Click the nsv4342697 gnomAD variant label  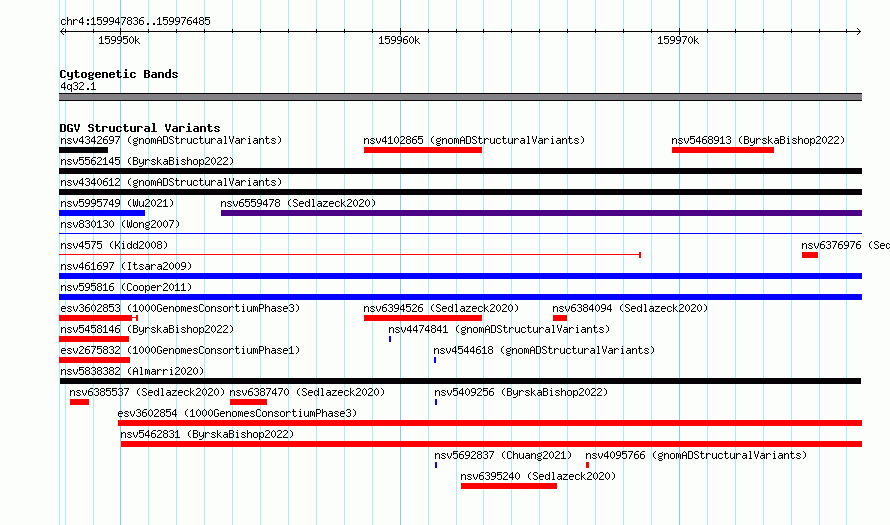tap(171, 140)
